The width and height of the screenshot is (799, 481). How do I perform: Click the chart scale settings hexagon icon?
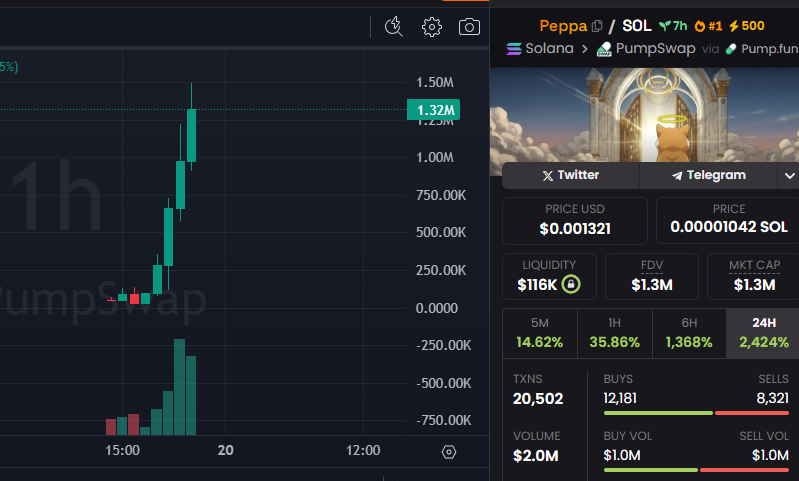448,451
